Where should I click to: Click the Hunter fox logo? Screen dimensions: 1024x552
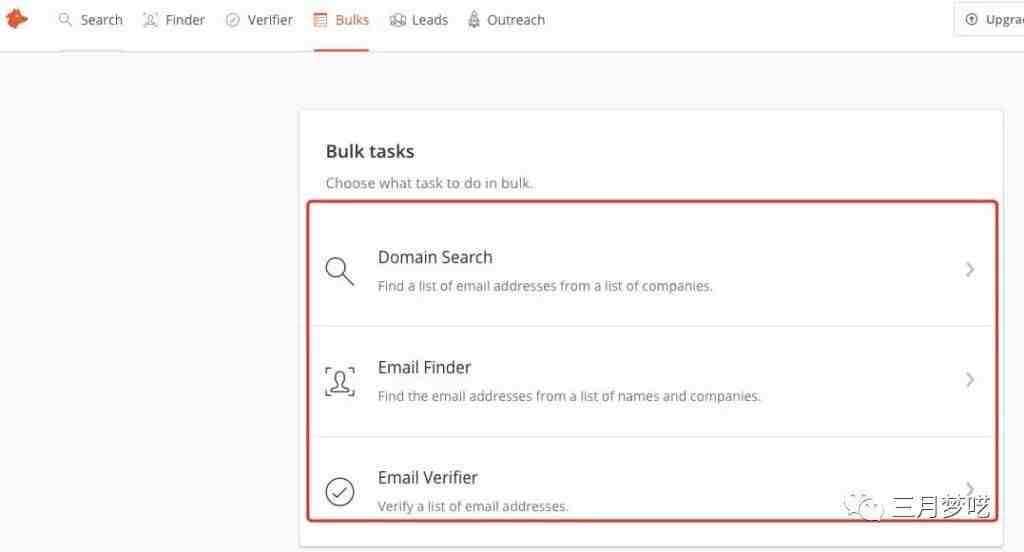click(x=16, y=19)
